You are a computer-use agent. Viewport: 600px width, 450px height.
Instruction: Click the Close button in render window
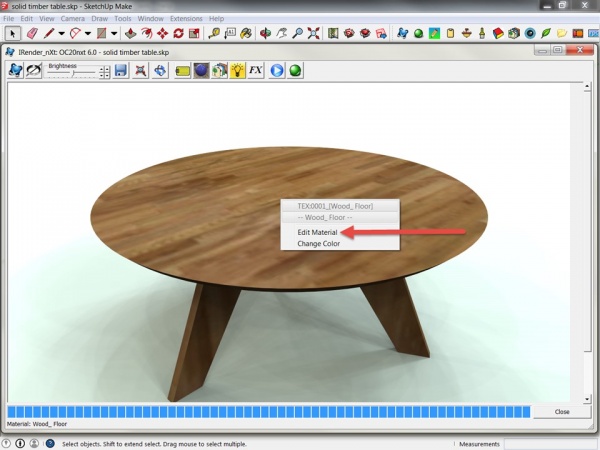coord(562,412)
